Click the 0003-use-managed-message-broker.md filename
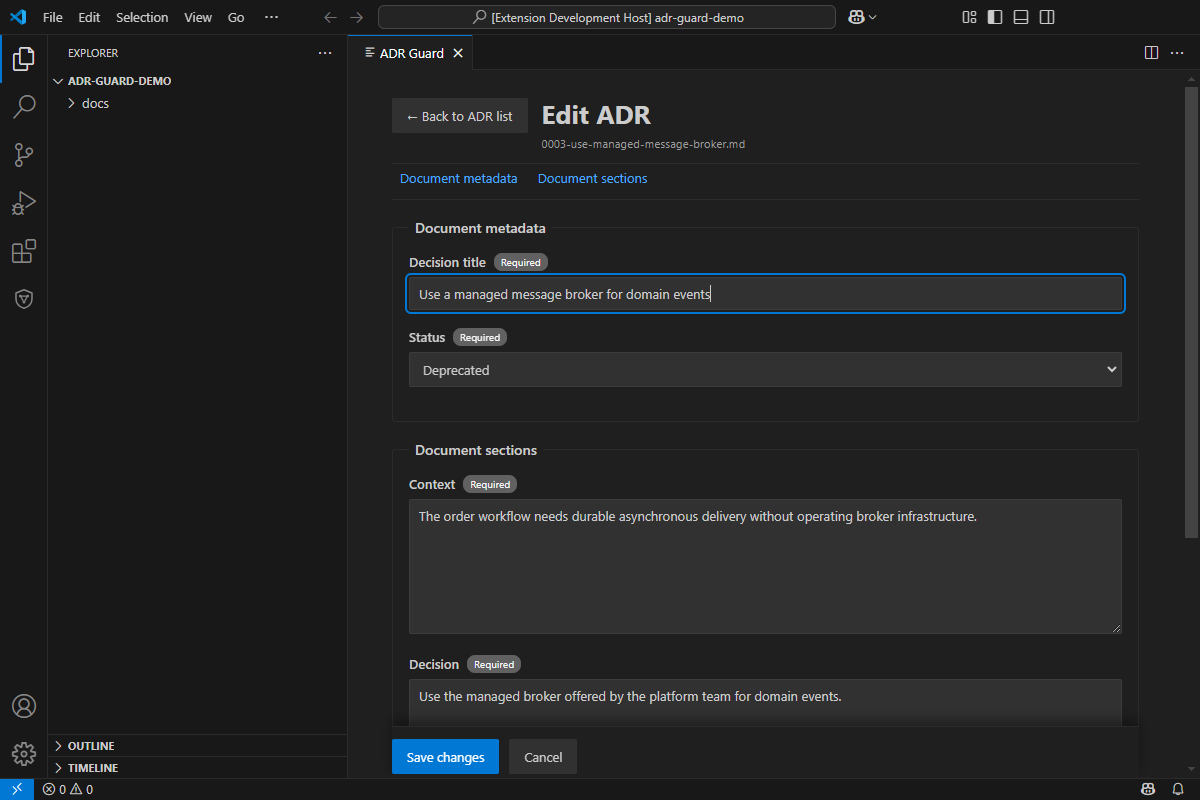 coord(643,144)
